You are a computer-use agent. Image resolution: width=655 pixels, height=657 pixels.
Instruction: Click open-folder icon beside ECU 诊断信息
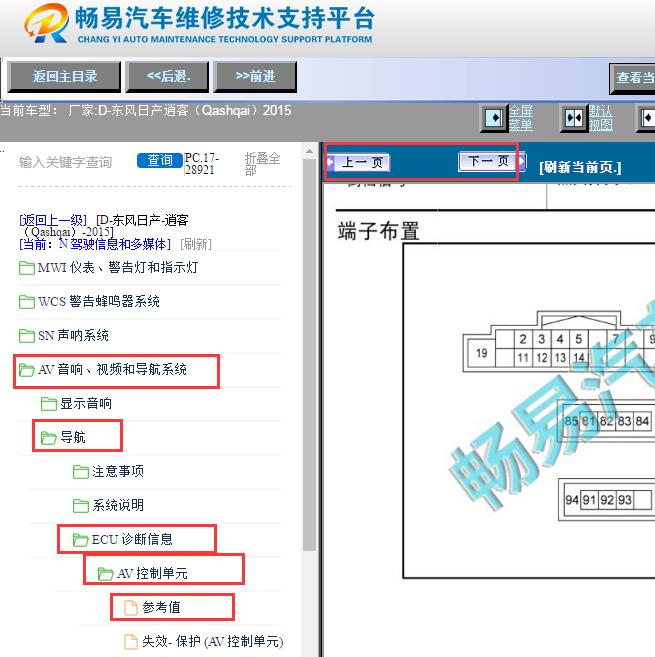point(80,540)
